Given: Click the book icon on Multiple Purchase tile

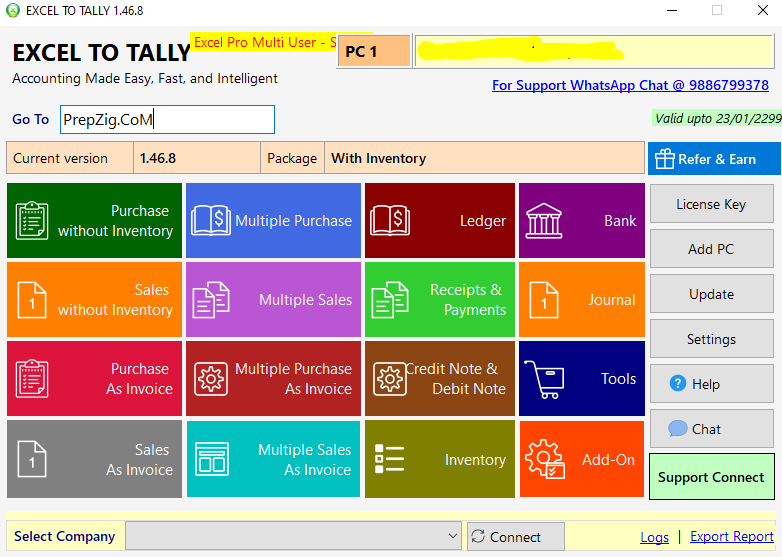Looking at the screenshot, I should [211, 220].
